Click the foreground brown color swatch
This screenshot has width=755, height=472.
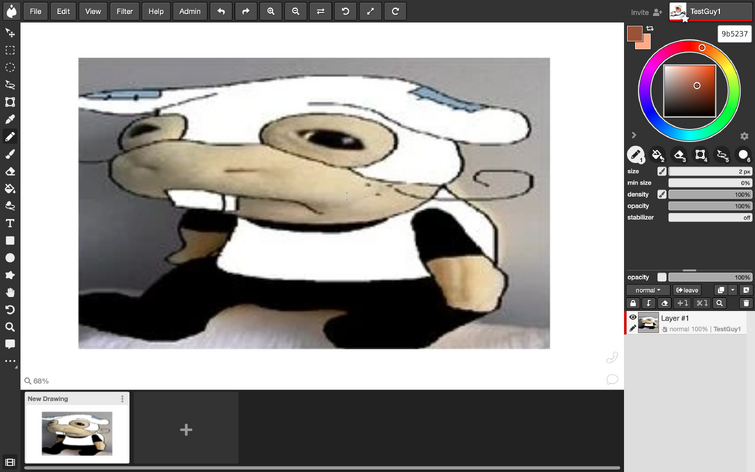(x=635, y=33)
